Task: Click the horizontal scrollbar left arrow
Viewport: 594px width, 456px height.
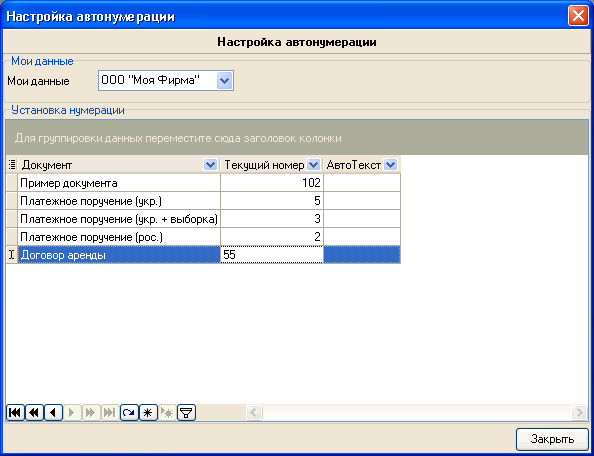Action: [254, 412]
